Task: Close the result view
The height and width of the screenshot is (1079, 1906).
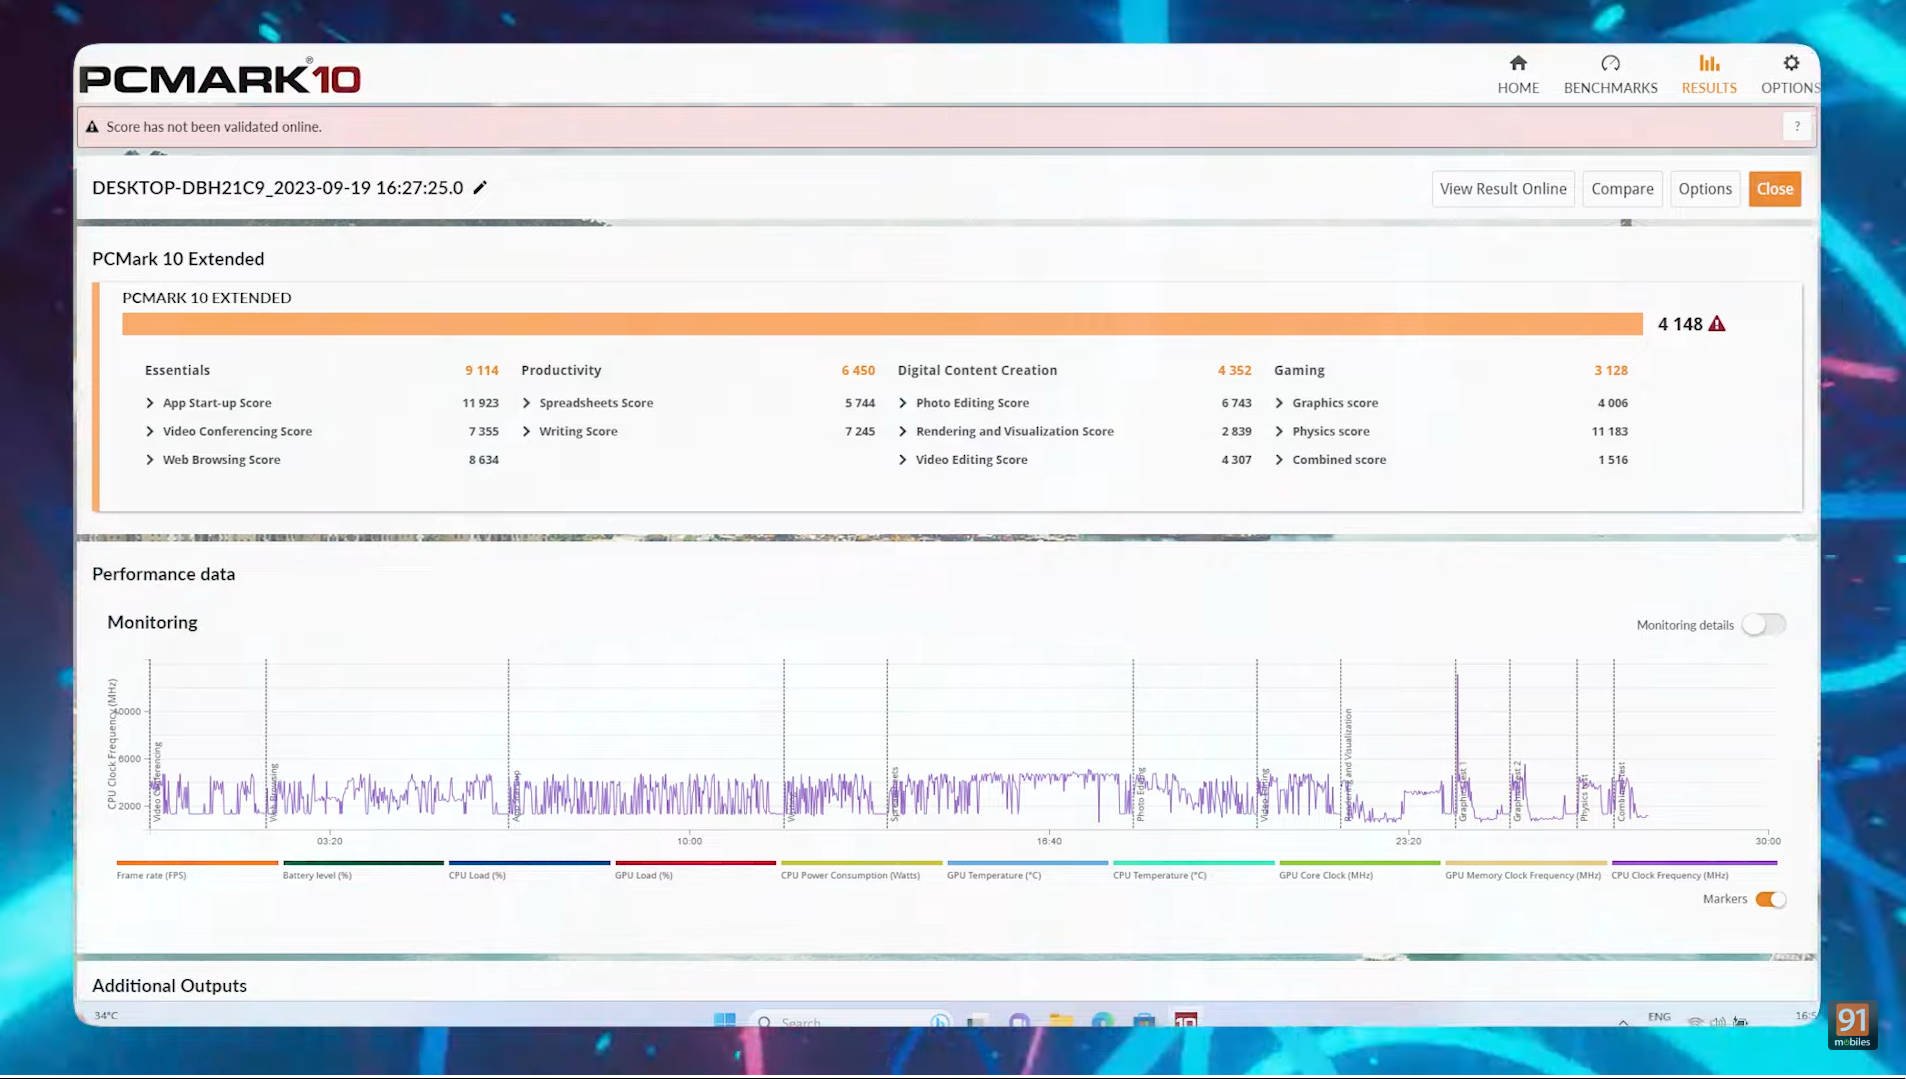Action: click(x=1775, y=189)
